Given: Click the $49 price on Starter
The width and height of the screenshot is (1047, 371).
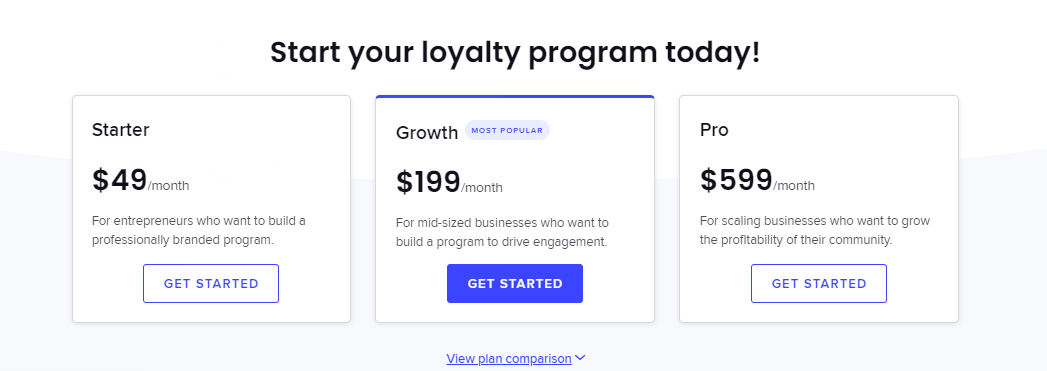Looking at the screenshot, I should [120, 180].
